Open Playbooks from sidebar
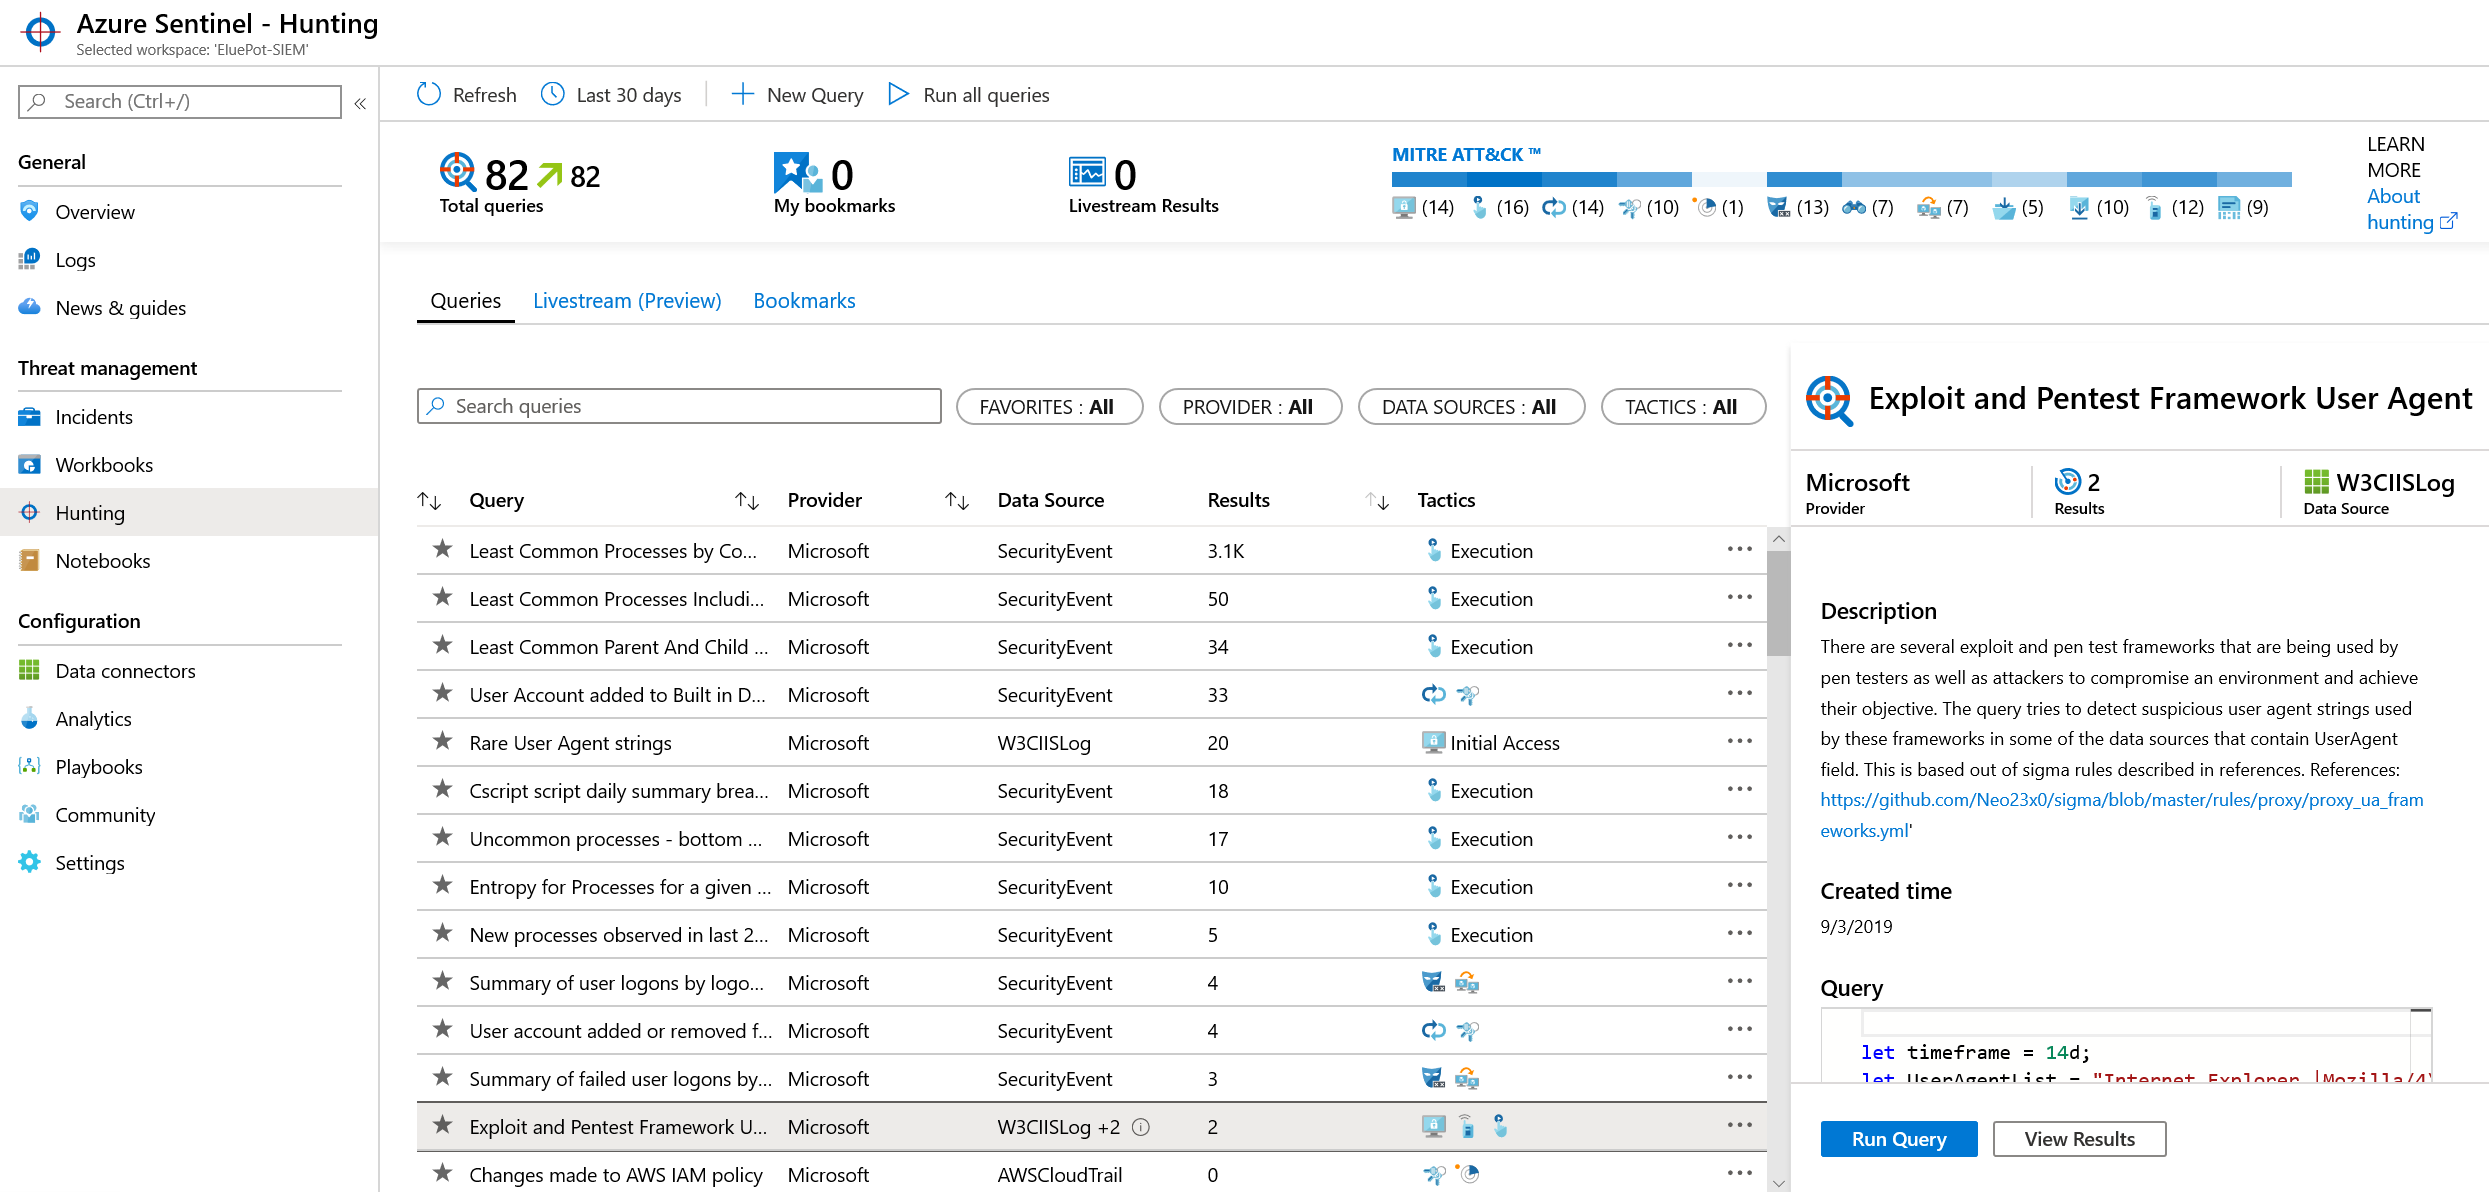Viewport: 2489px width, 1192px height. coord(99,766)
